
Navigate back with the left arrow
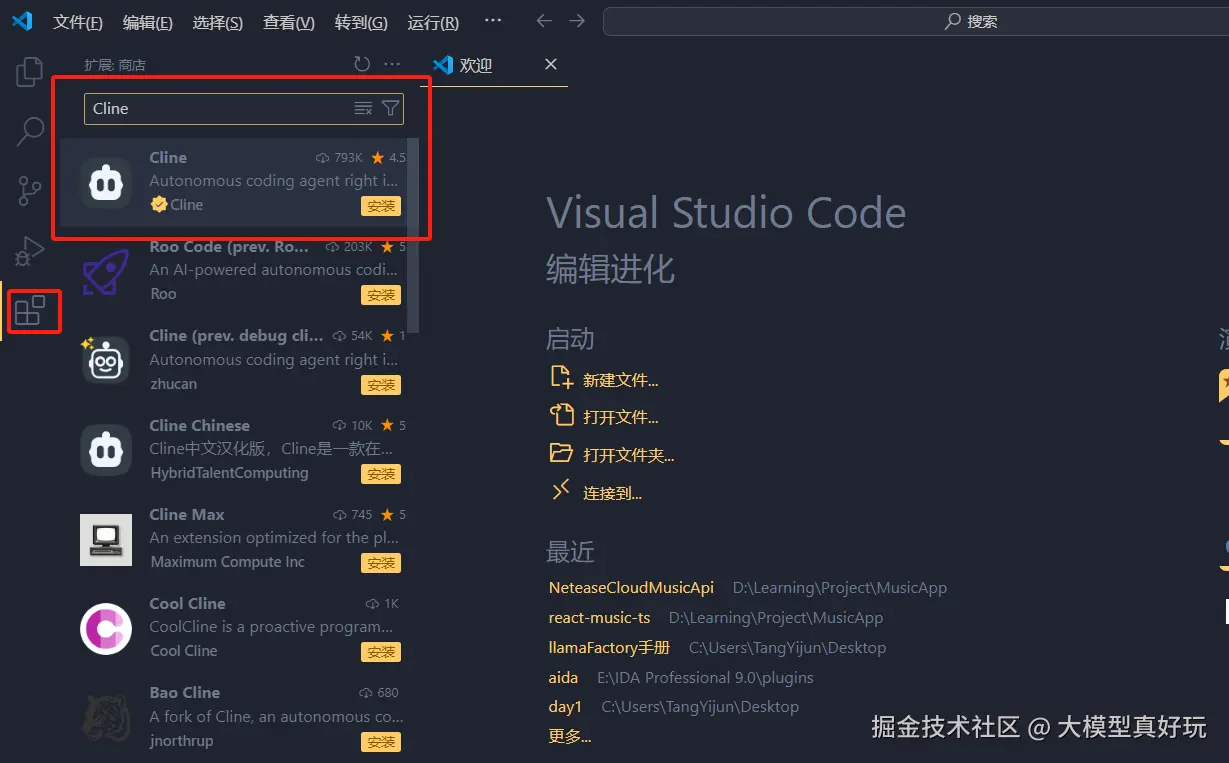[x=544, y=21]
